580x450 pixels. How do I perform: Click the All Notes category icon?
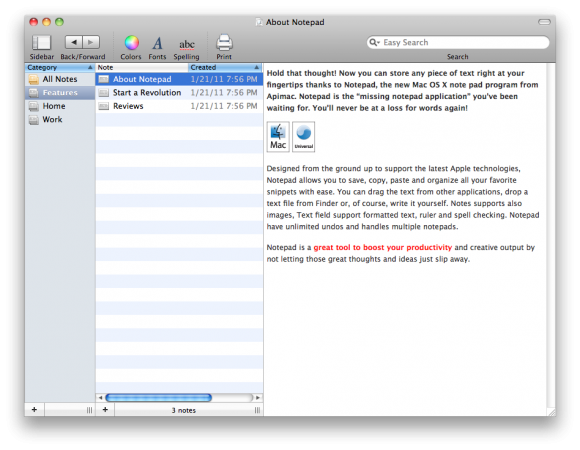click(34, 79)
